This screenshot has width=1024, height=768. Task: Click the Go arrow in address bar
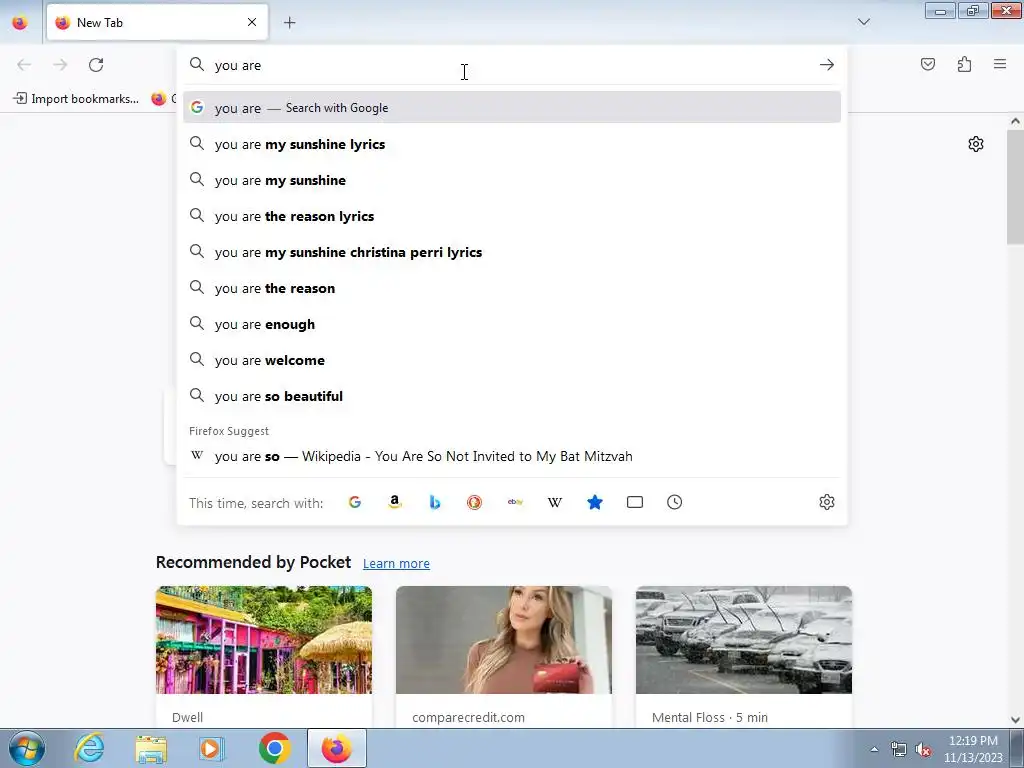coord(827,65)
